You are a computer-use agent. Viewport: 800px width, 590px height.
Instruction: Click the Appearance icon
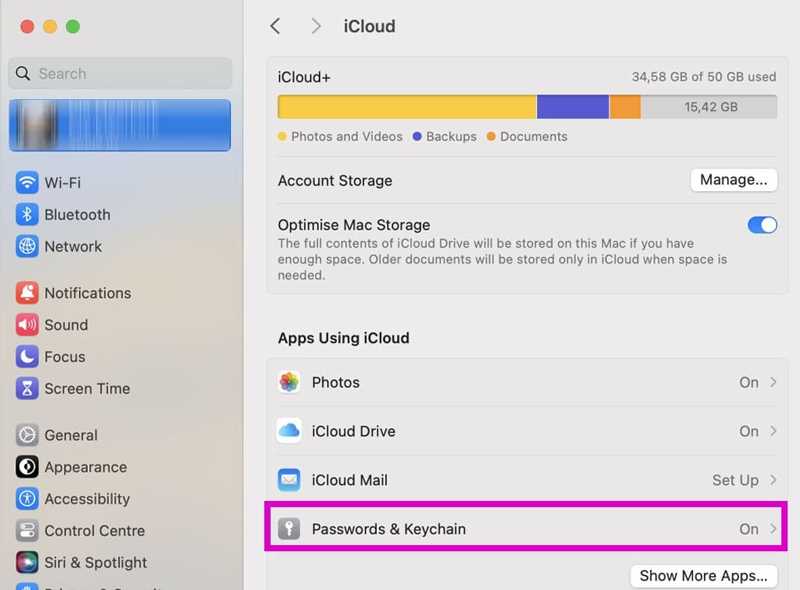[27, 466]
